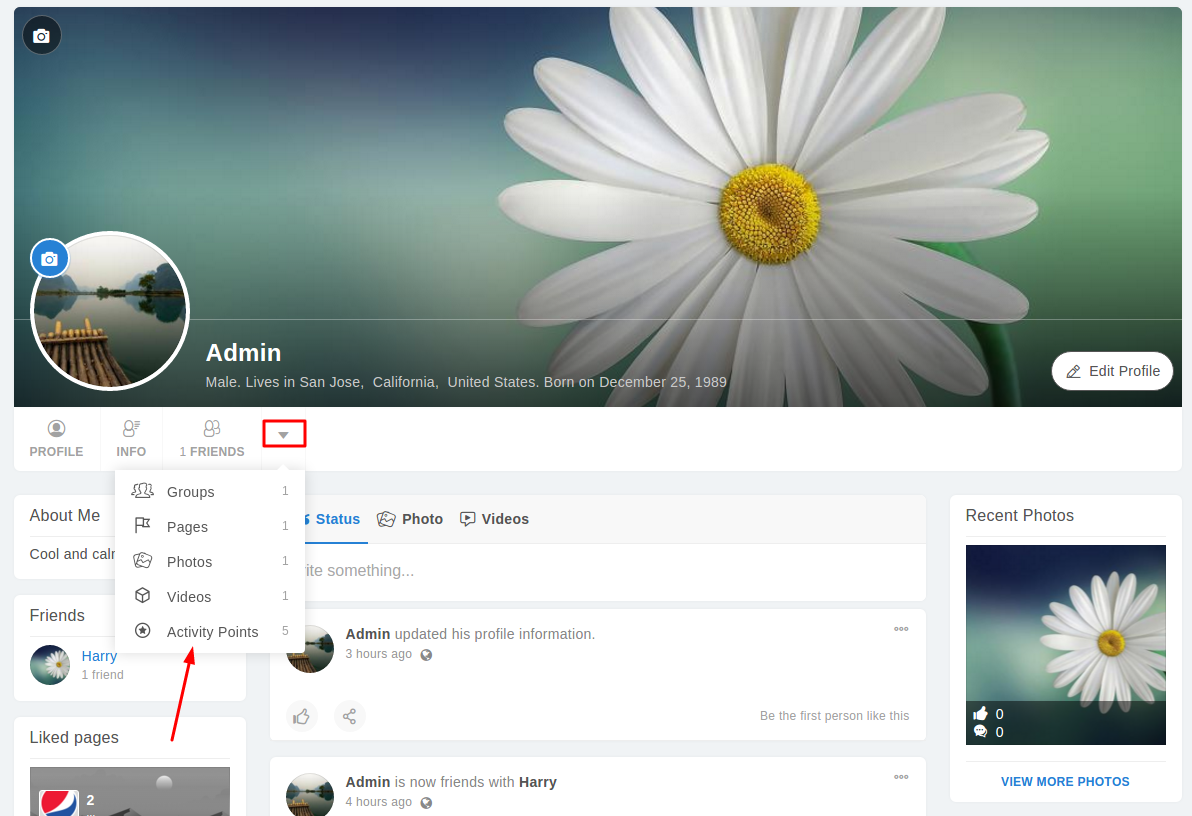Open the Profile icon tab

[56, 439]
